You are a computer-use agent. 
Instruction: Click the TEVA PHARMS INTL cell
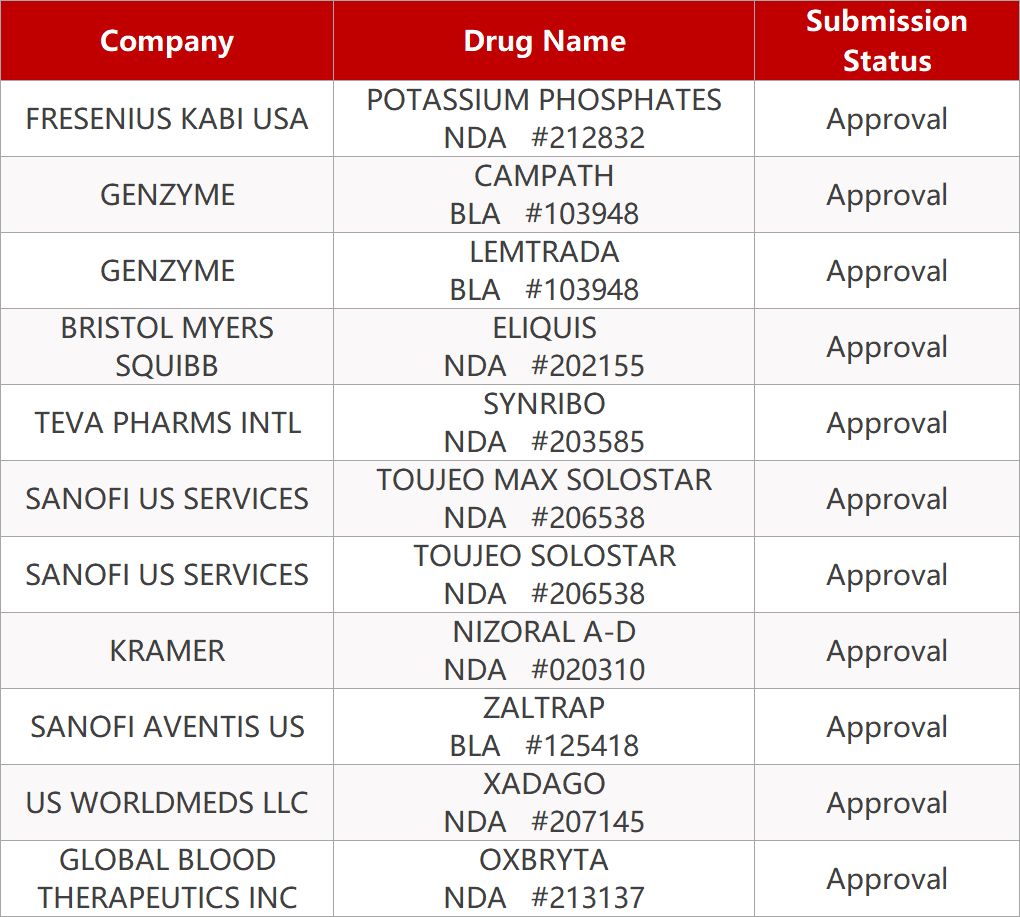coord(167,423)
